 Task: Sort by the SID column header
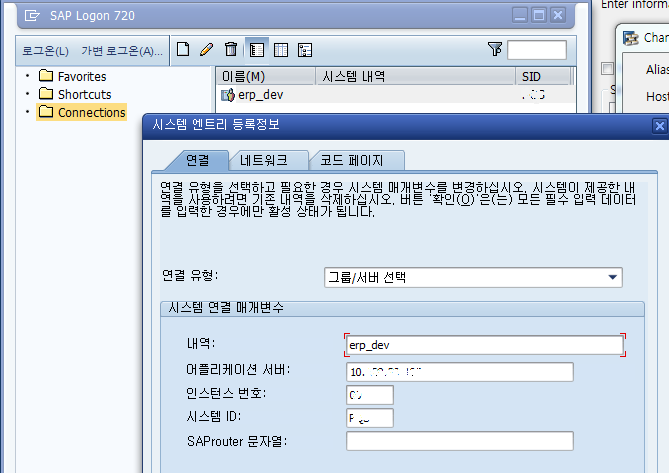pyautogui.click(x=543, y=76)
